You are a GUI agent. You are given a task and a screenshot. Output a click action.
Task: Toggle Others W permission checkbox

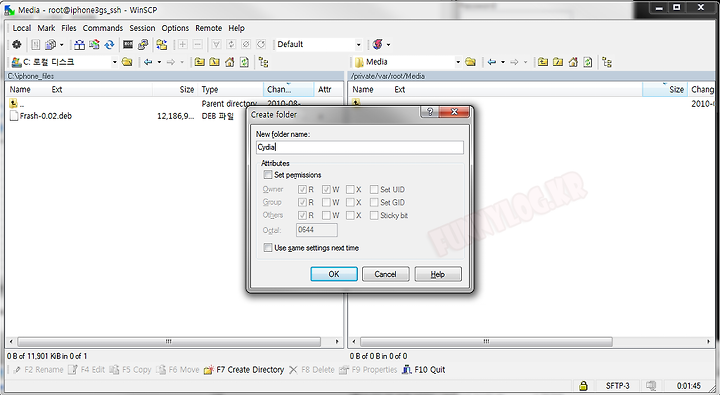click(x=326, y=215)
